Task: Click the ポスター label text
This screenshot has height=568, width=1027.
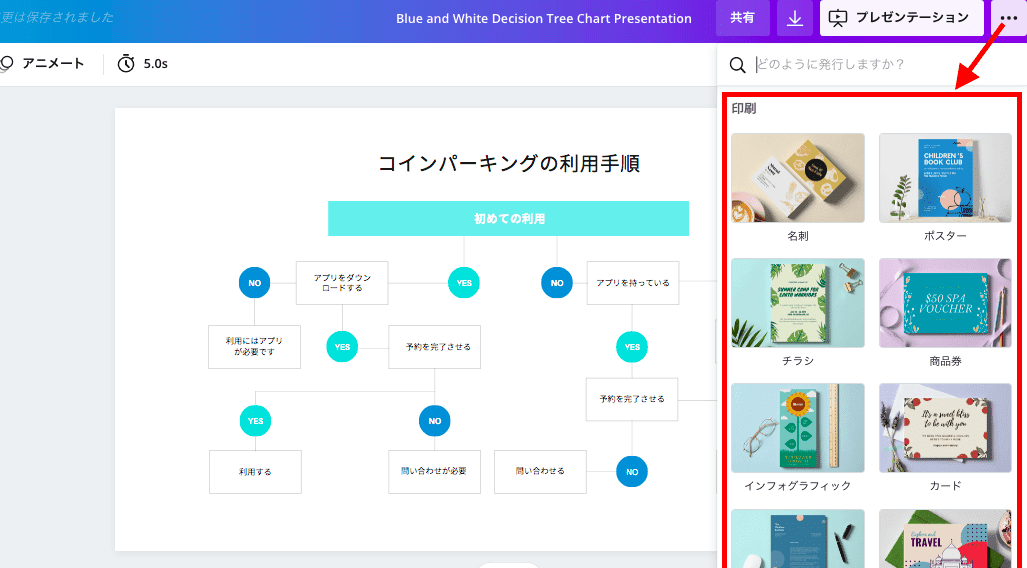Action: click(x=945, y=236)
